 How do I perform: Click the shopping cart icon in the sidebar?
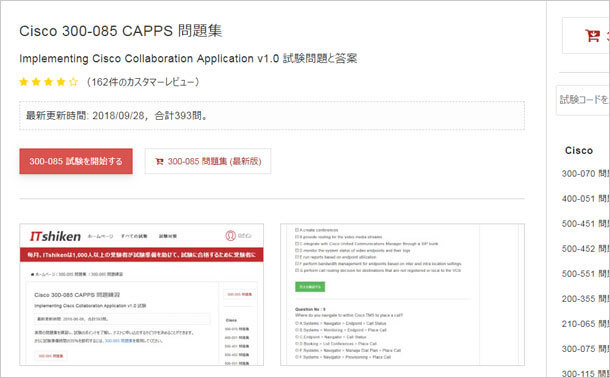pyautogui.click(x=592, y=36)
